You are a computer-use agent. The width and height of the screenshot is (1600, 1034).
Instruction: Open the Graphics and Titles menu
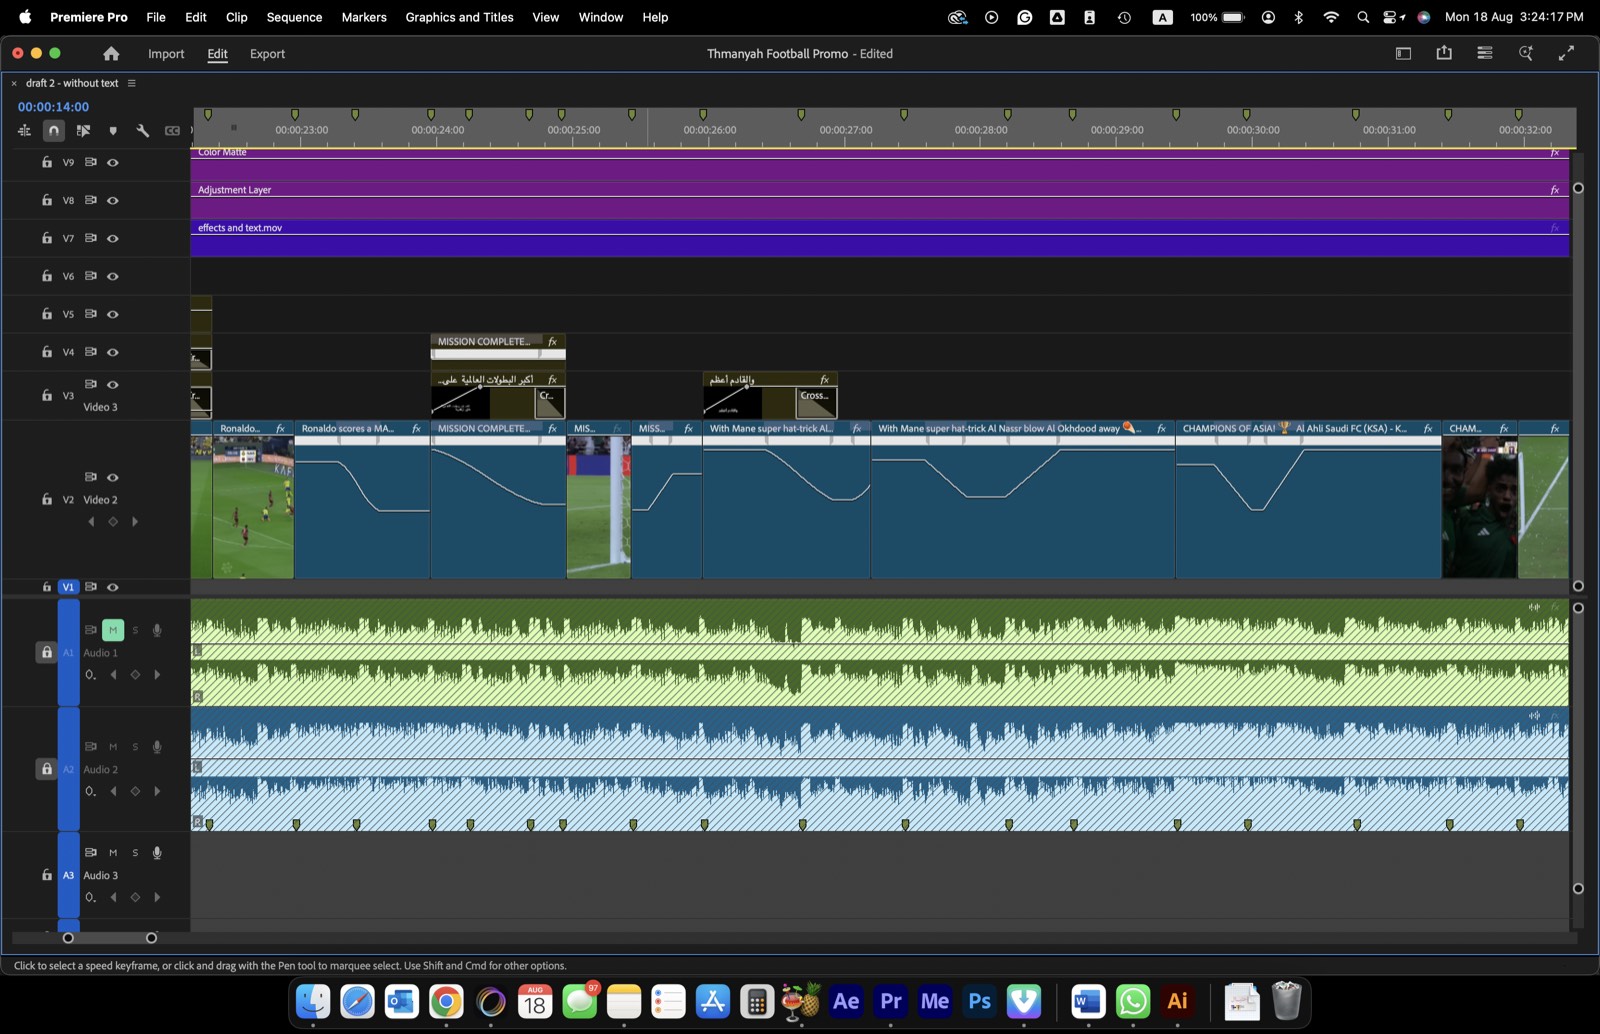coord(459,17)
